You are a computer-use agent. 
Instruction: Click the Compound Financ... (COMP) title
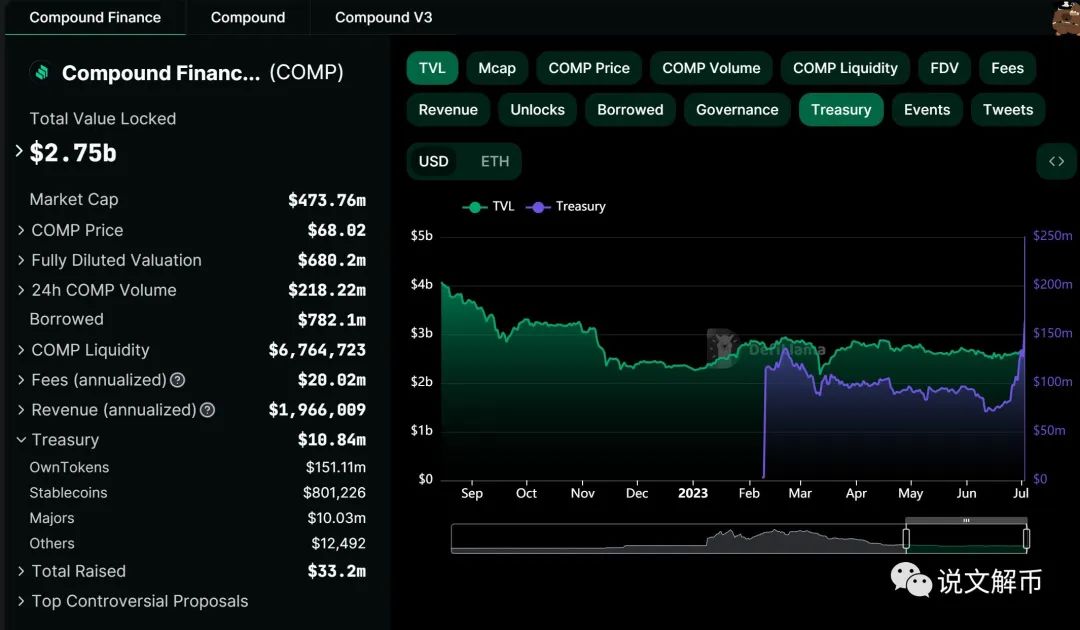pos(202,72)
